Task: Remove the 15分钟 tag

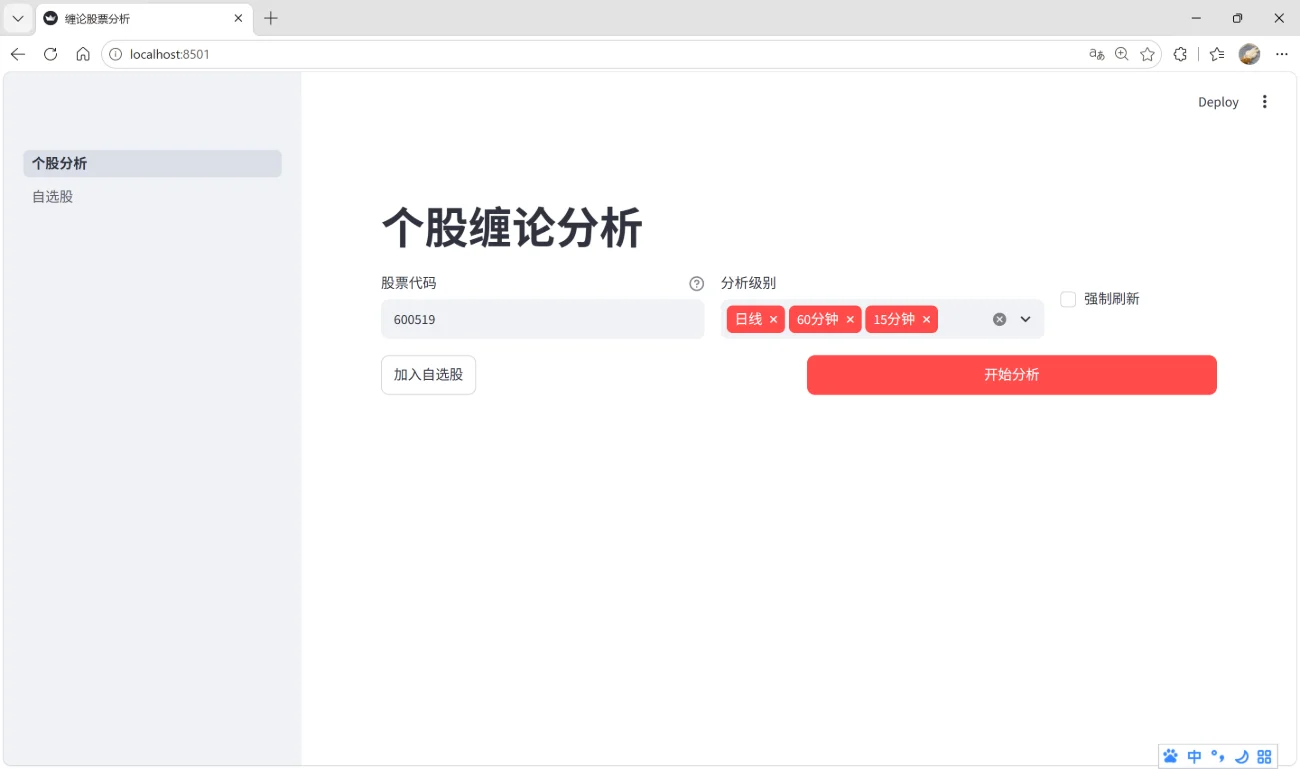Action: (x=926, y=319)
